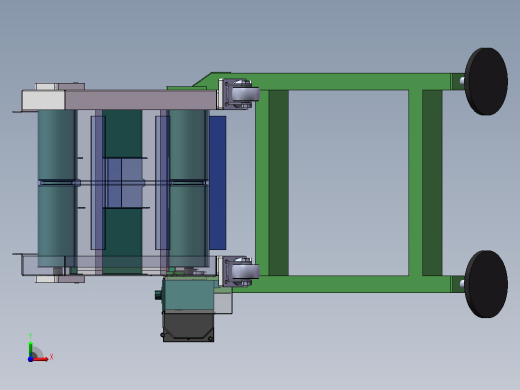
Task: Pick the upper swivel caster wheel
Action: (x=246, y=94)
